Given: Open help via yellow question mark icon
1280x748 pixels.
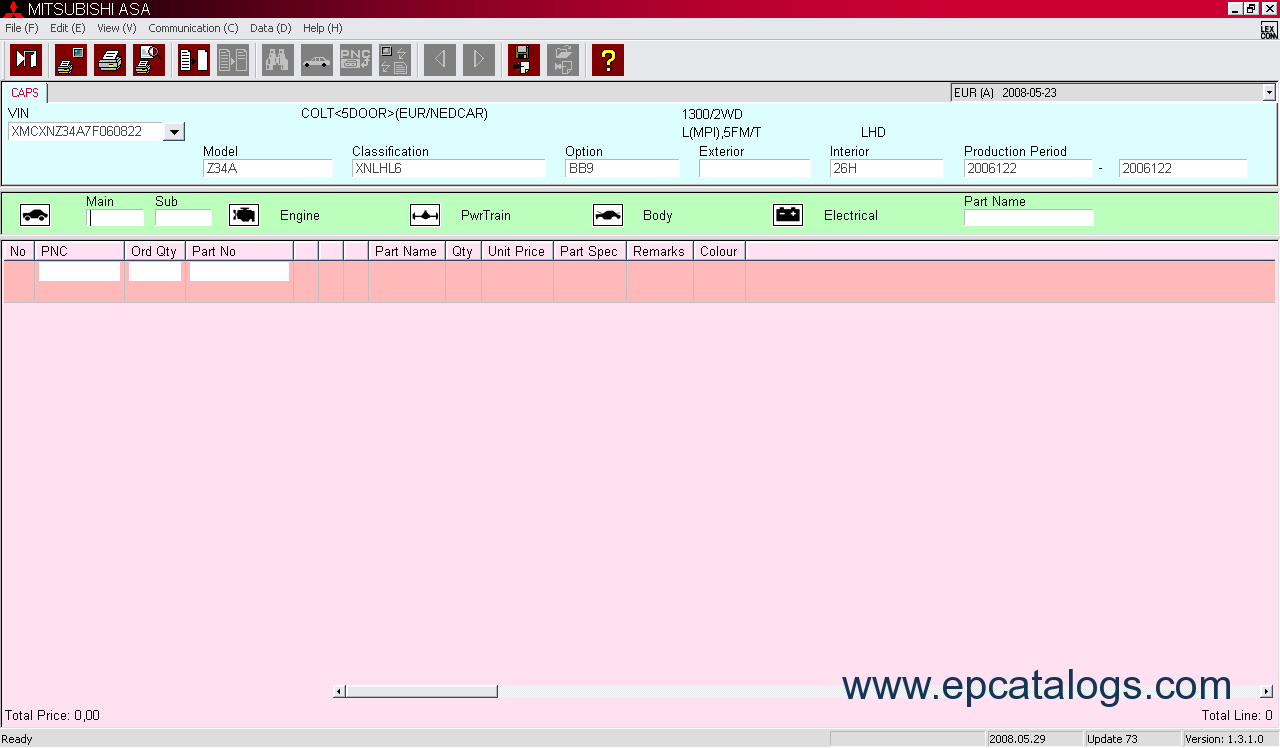Looking at the screenshot, I should (608, 60).
